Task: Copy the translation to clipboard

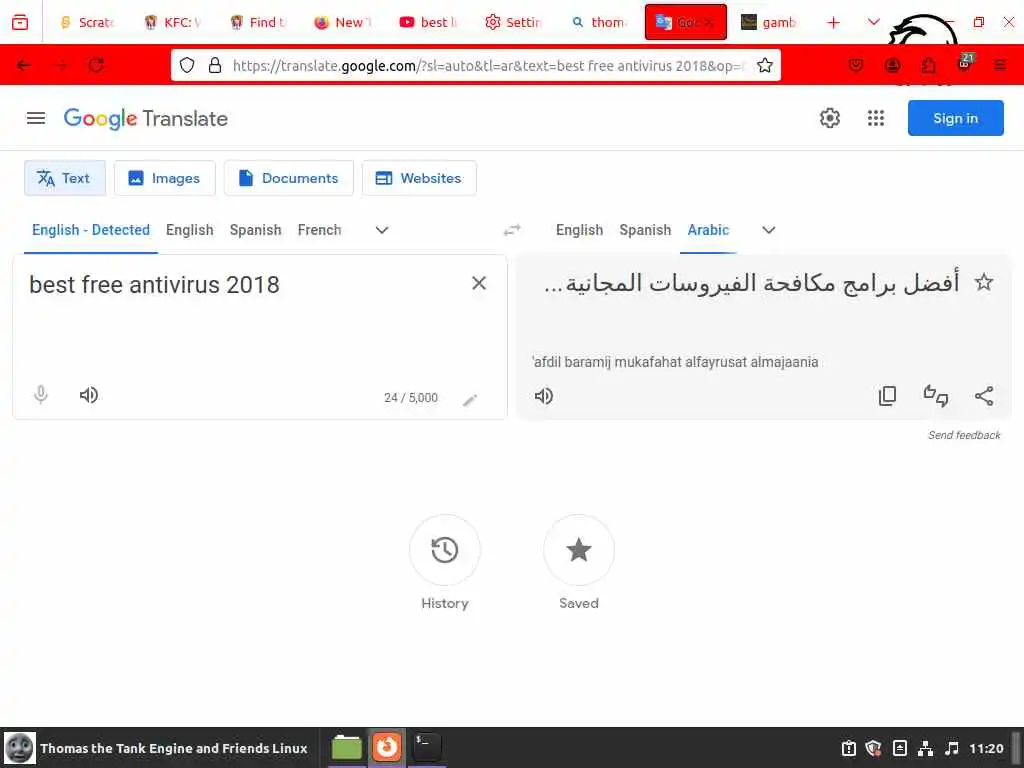Action: point(887,396)
